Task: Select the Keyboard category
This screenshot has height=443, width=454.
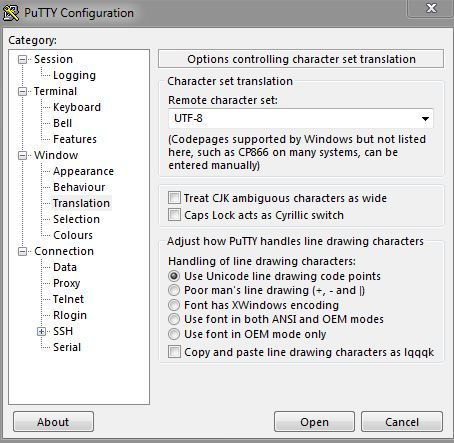Action: [77, 107]
